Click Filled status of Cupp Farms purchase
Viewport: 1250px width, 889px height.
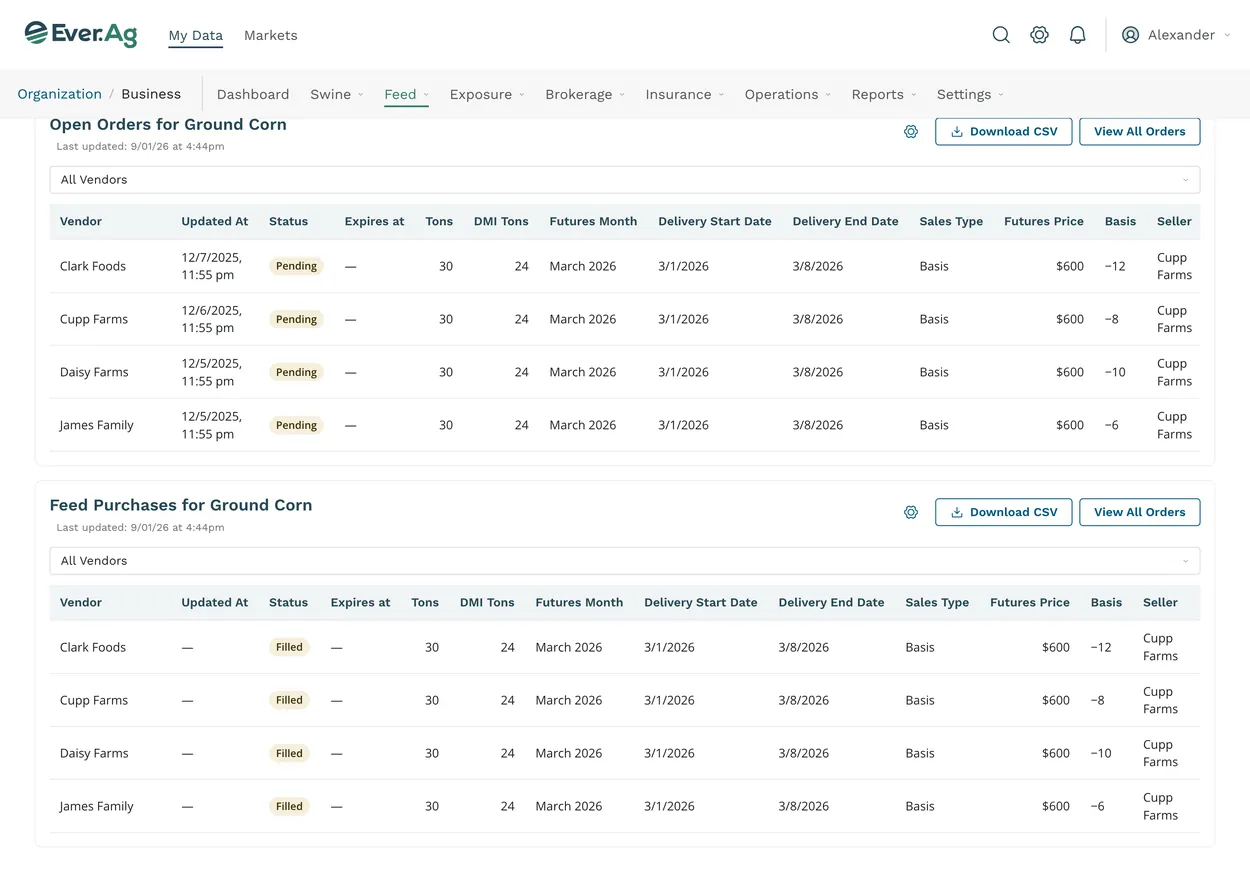(x=289, y=700)
